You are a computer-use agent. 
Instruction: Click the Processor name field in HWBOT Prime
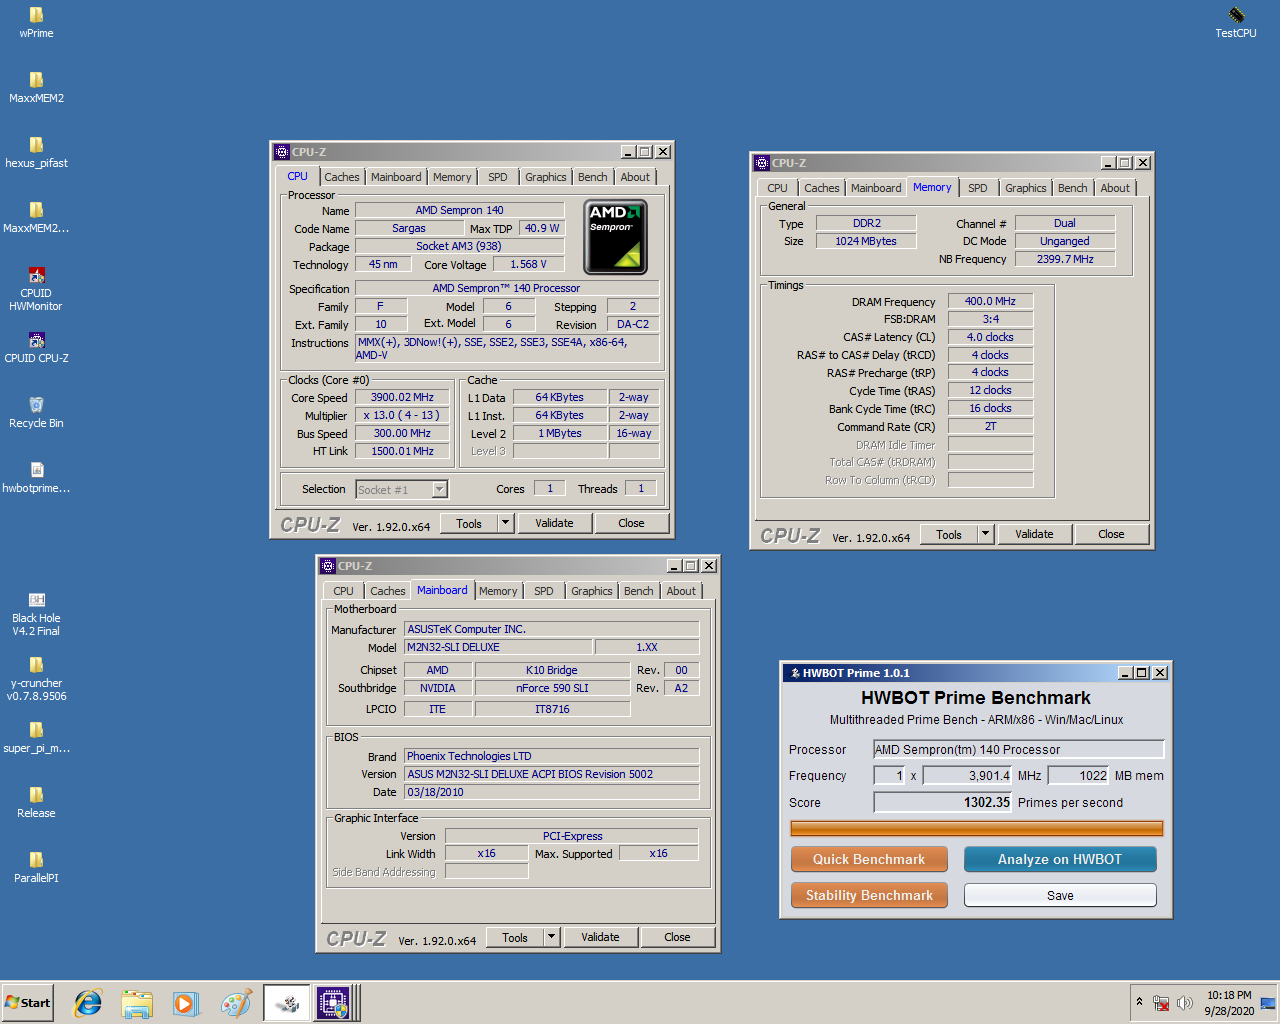[1019, 749]
